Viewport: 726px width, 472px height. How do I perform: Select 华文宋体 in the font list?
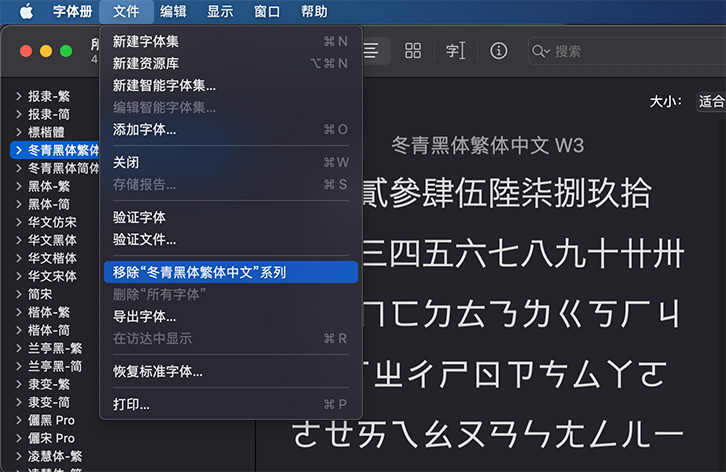(x=52, y=276)
